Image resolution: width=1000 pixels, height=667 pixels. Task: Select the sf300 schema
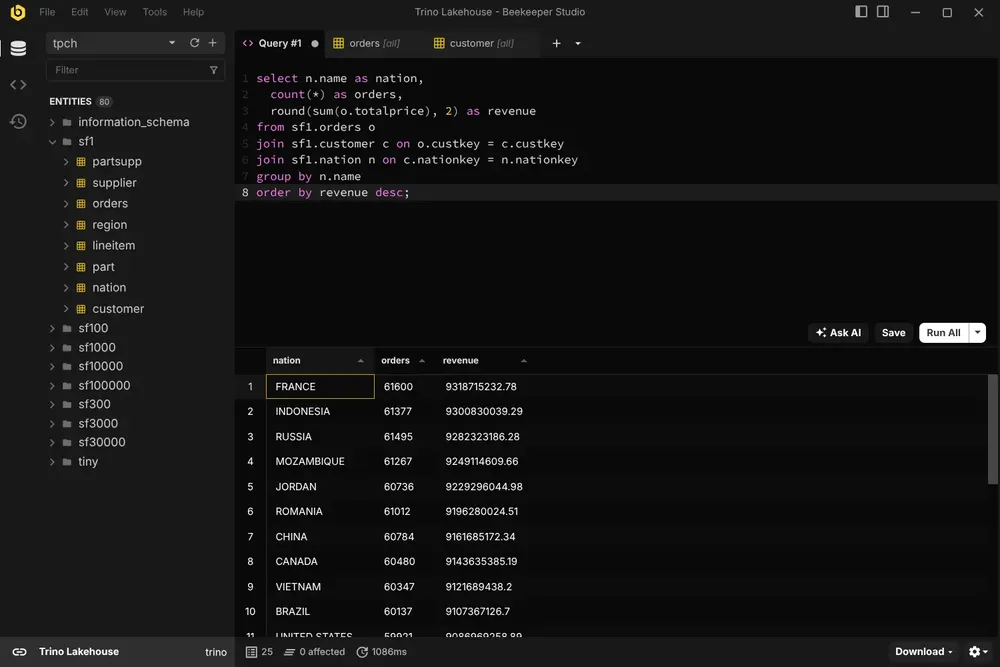click(x=94, y=404)
